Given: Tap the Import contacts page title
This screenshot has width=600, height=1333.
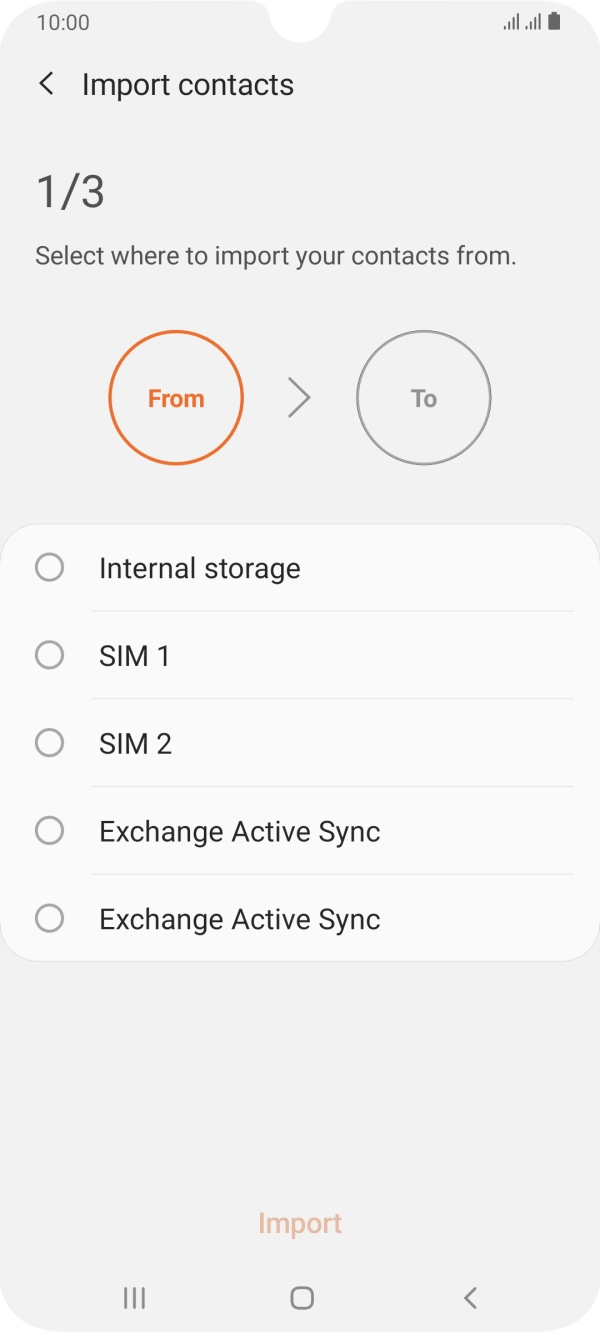Looking at the screenshot, I should pos(188,85).
